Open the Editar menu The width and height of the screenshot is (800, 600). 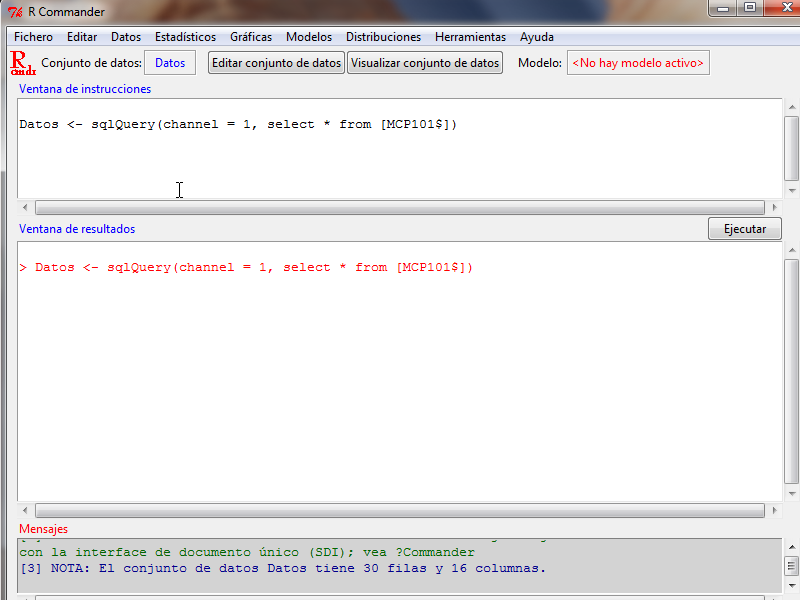82,37
